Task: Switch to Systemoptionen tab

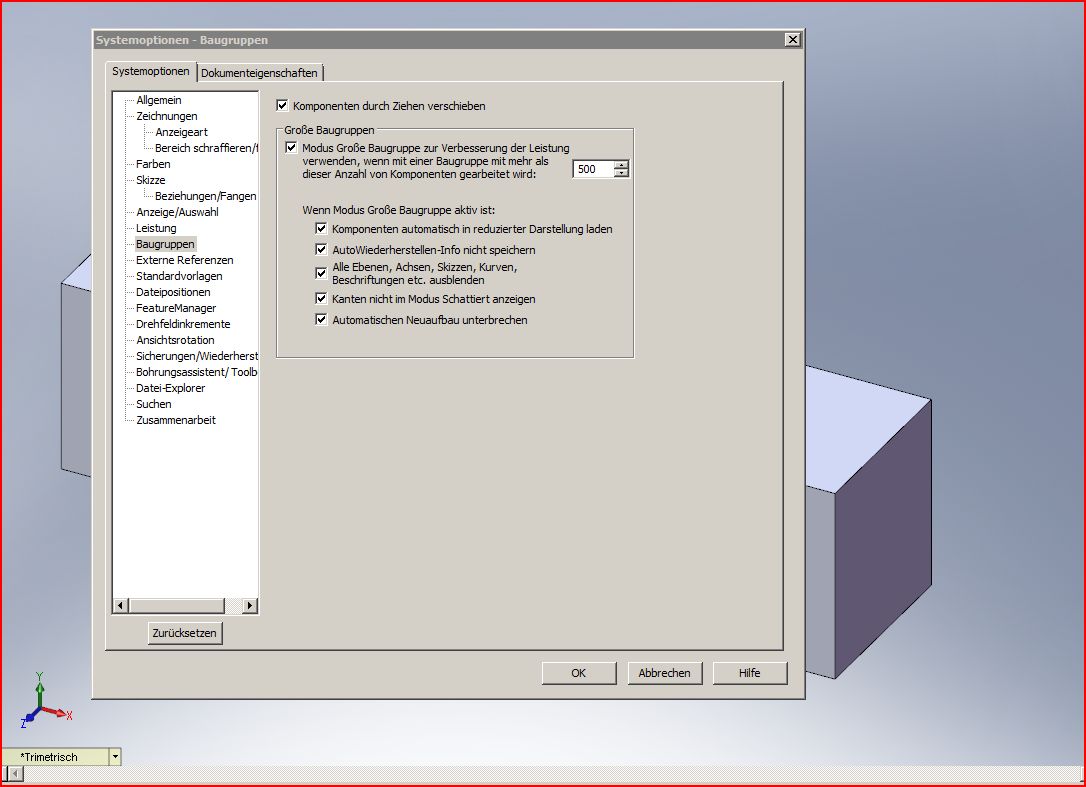Action: point(150,71)
